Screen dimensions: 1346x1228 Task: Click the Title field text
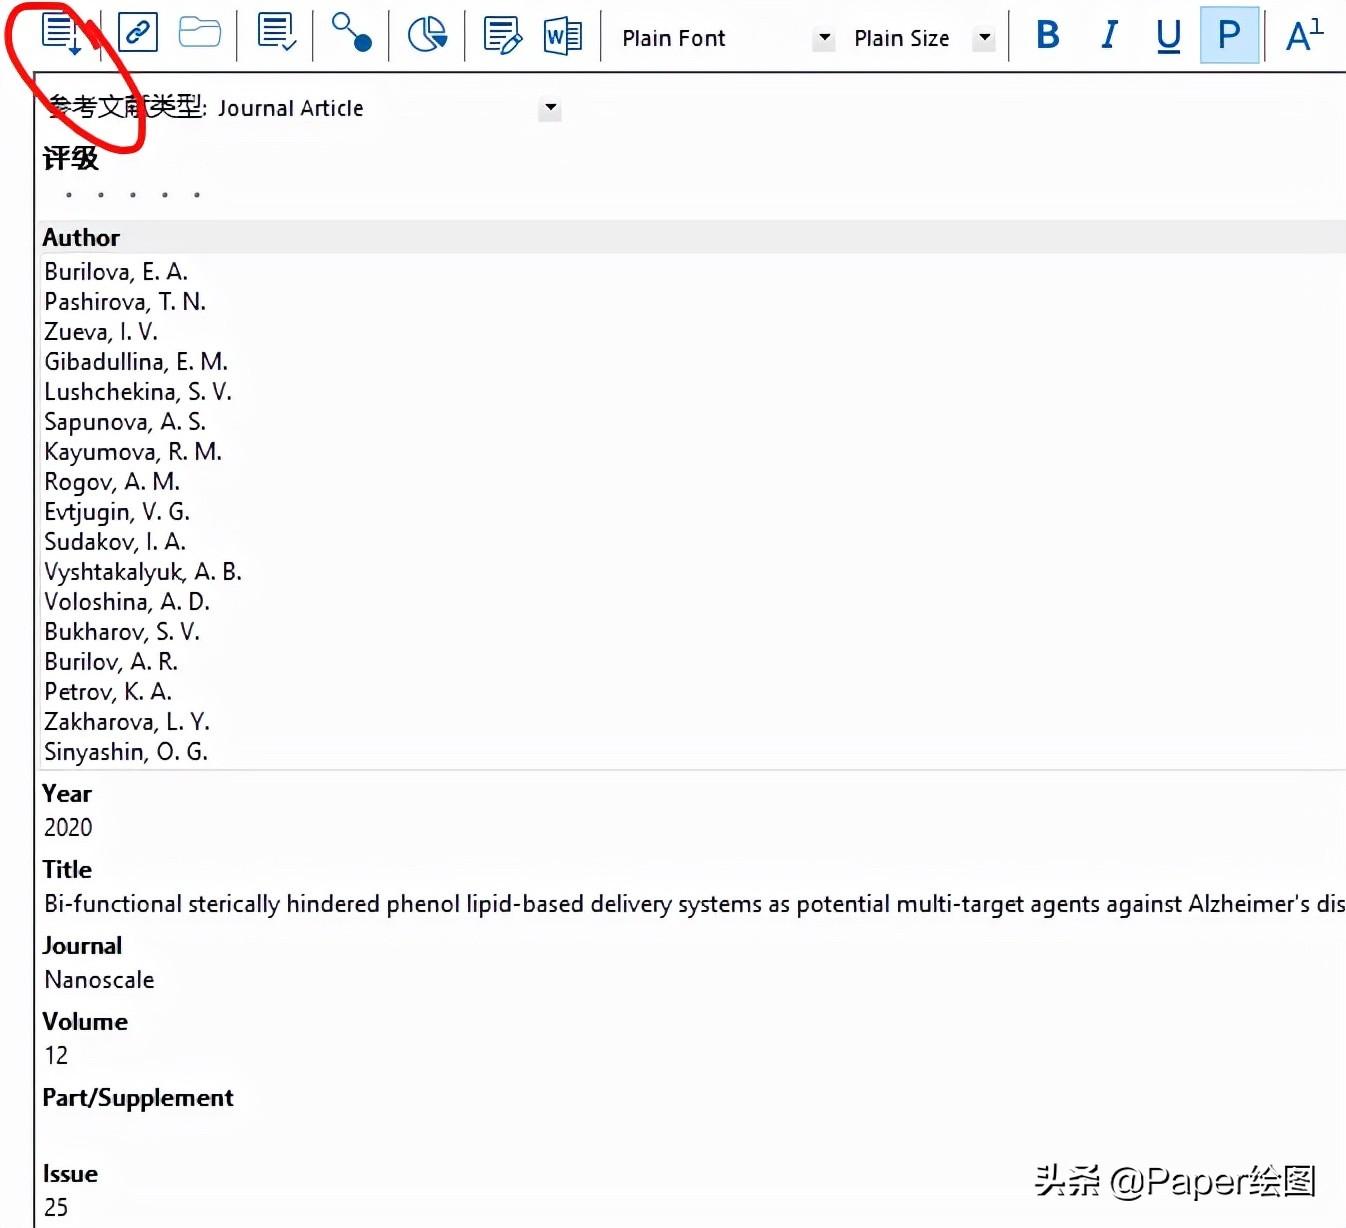[694, 904]
